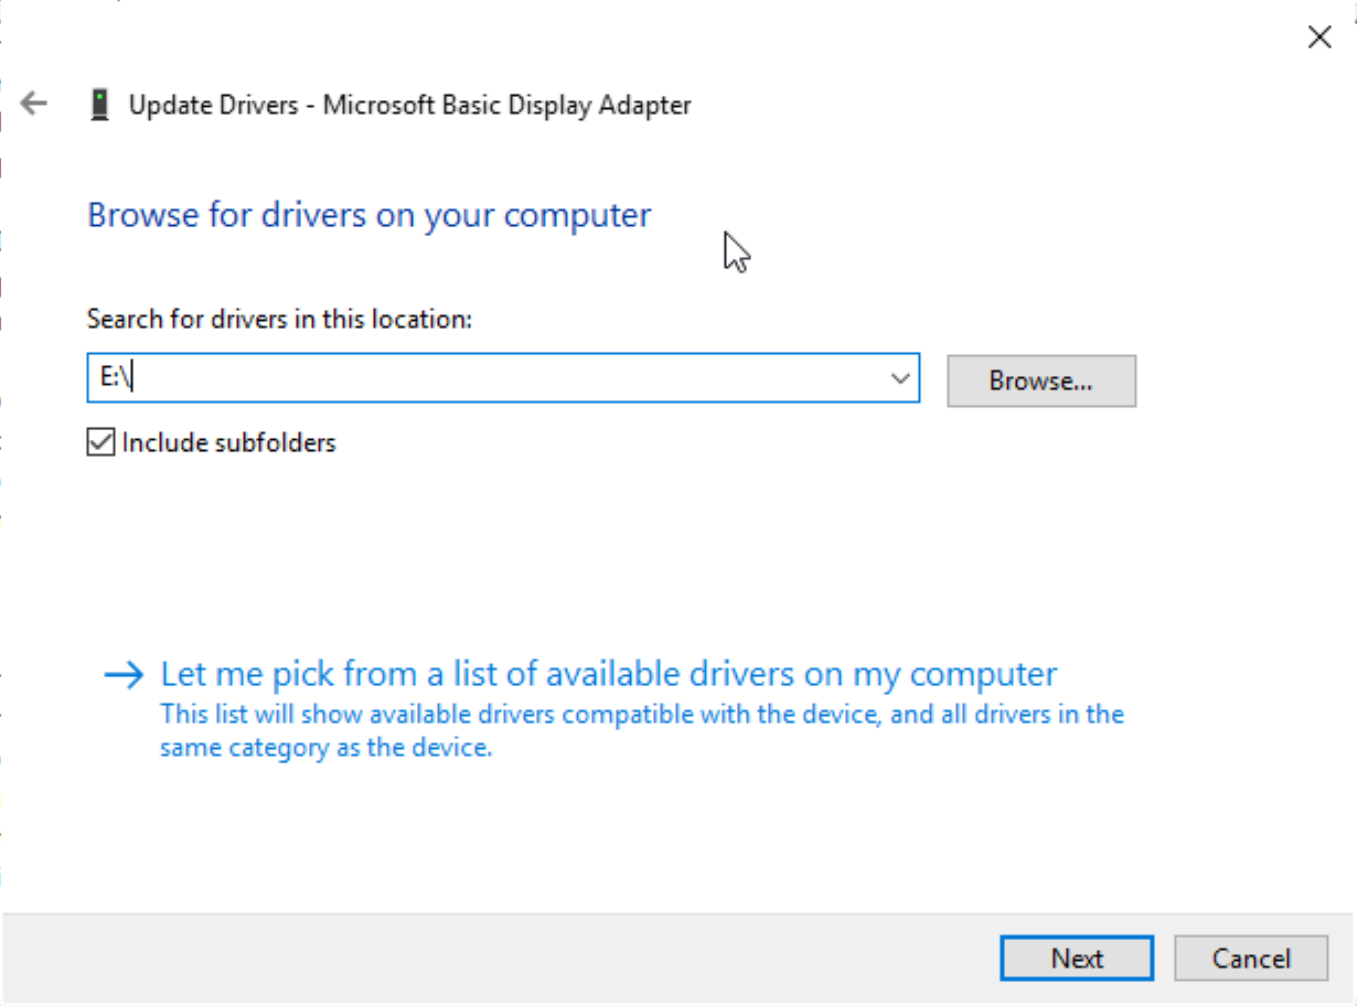Click the display adapter device icon

coord(99,104)
